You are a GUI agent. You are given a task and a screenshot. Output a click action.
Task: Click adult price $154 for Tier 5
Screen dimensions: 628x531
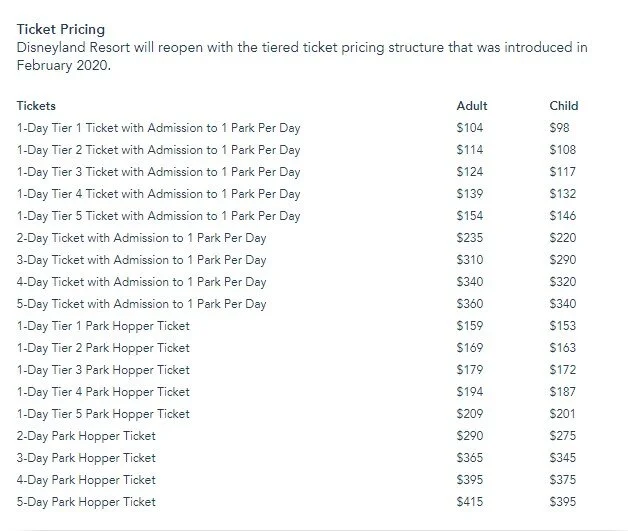pyautogui.click(x=469, y=216)
